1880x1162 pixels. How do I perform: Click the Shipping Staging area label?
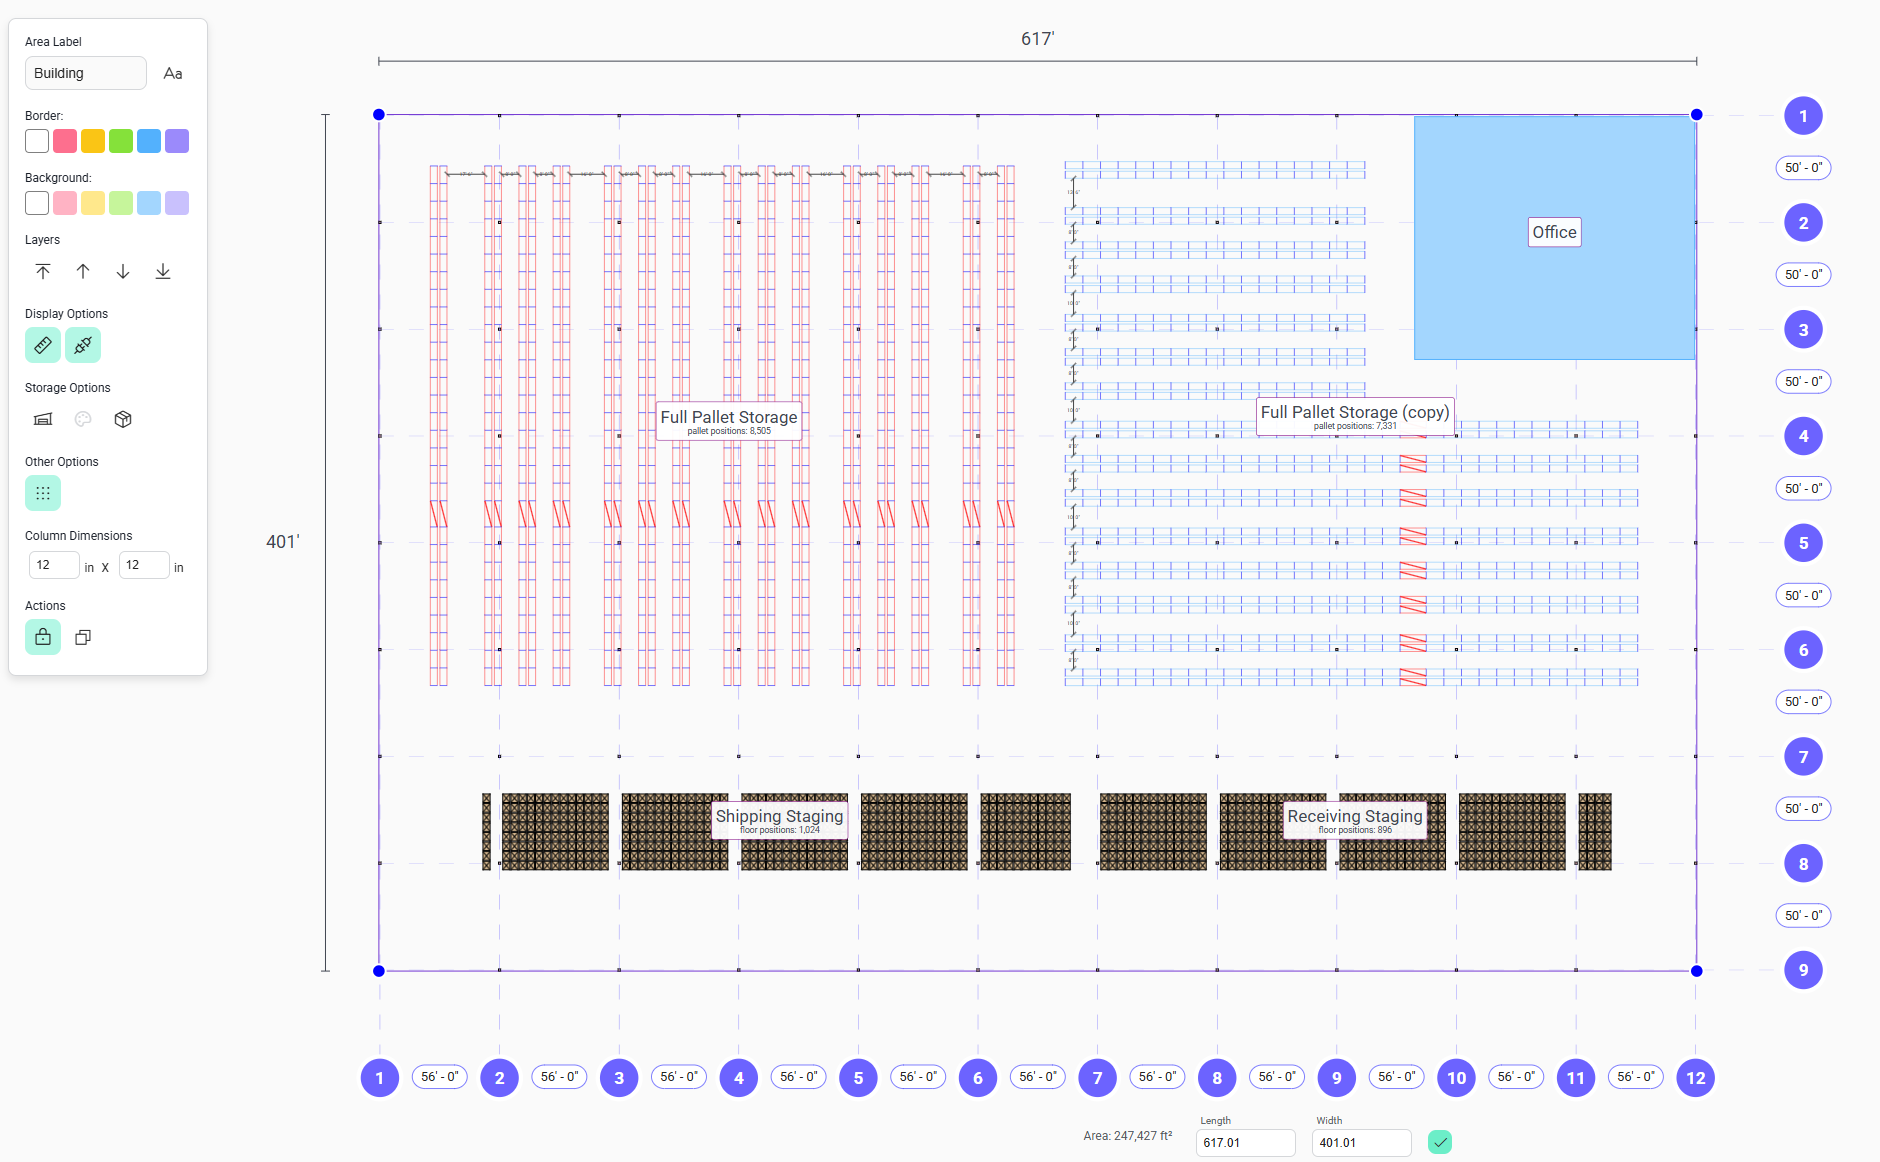(779, 817)
